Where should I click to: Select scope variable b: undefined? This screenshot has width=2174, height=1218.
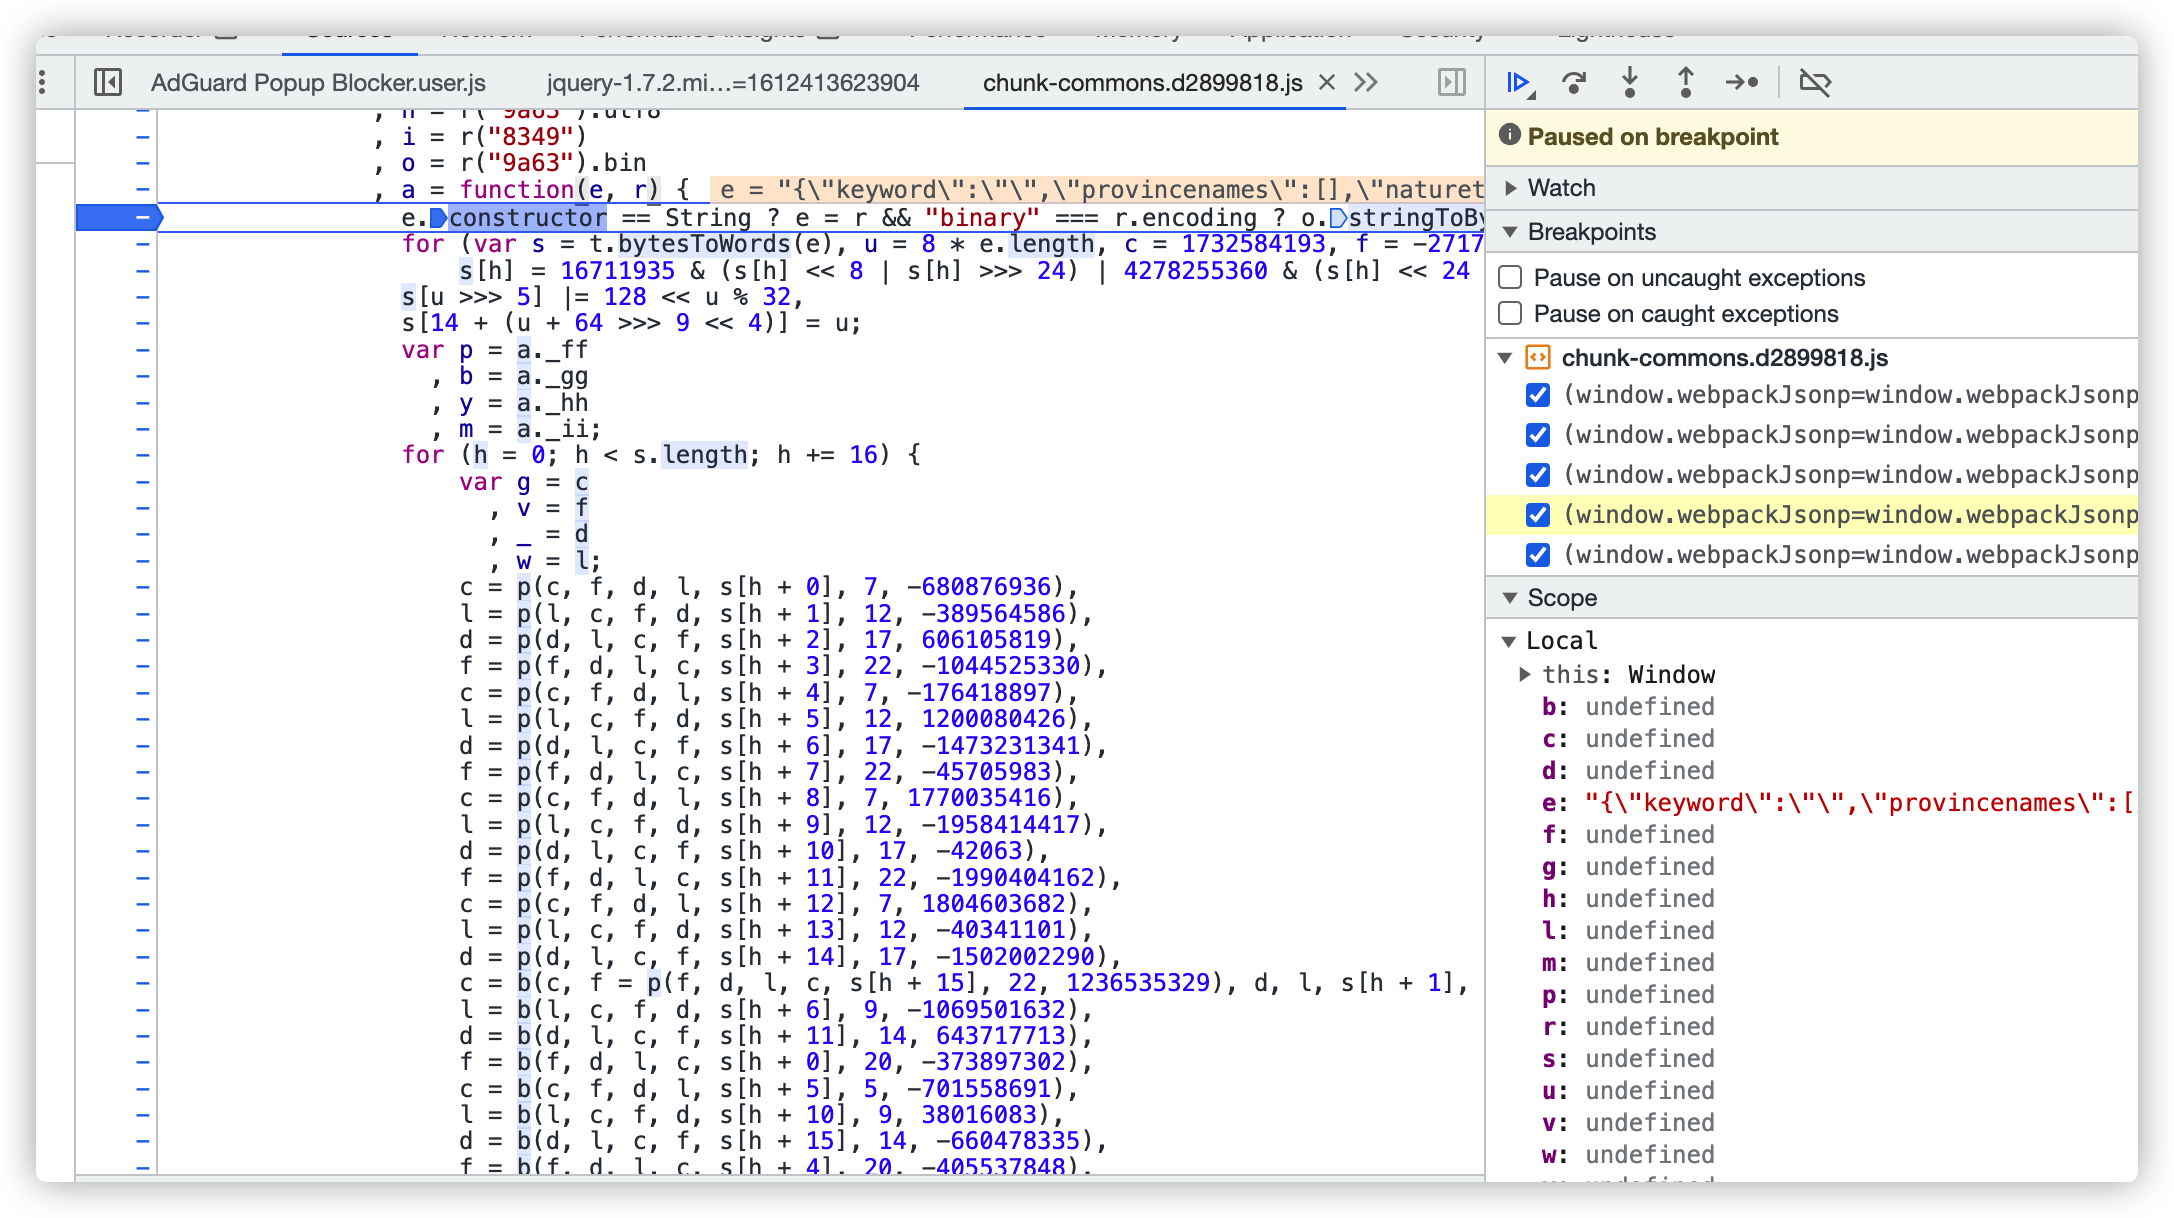(x=1628, y=707)
